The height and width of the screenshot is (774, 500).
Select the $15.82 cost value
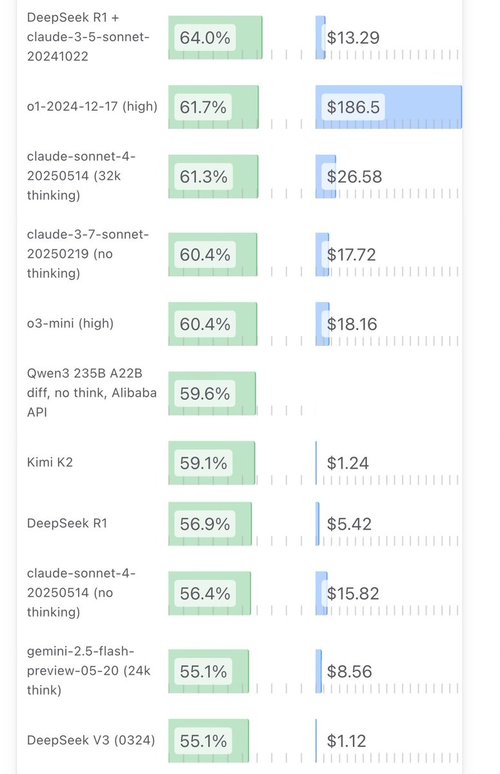(353, 593)
